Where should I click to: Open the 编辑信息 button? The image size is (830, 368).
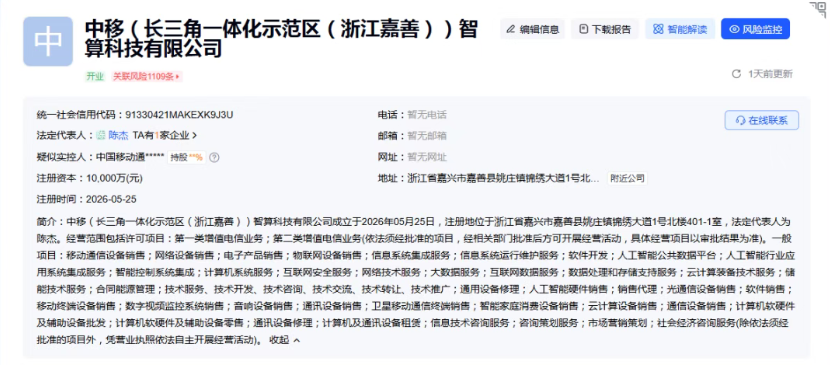(533, 29)
